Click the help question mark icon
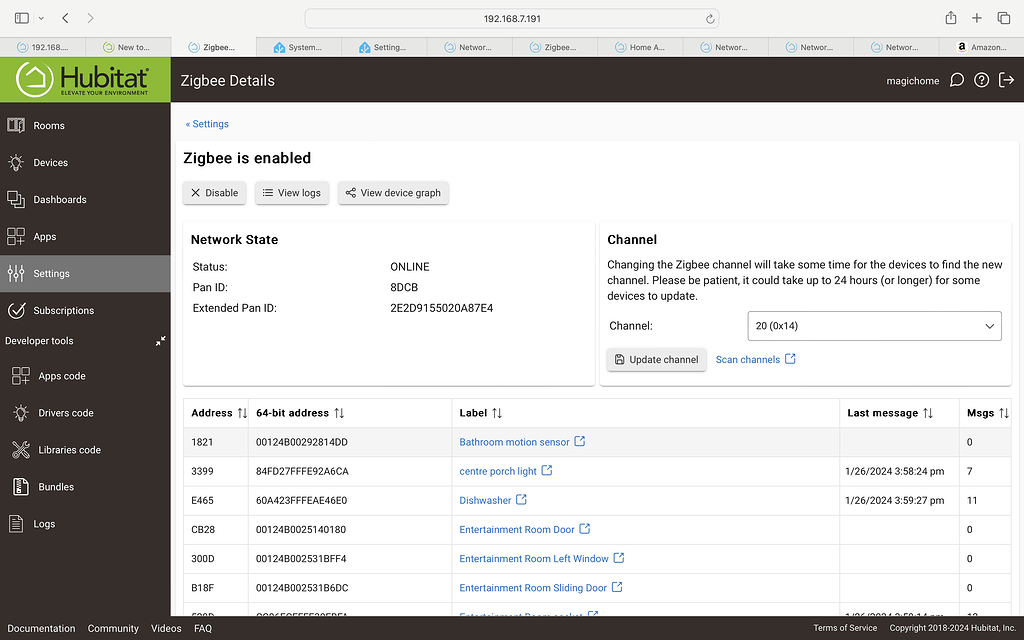Screen dimensions: 1024x640 tap(982, 81)
